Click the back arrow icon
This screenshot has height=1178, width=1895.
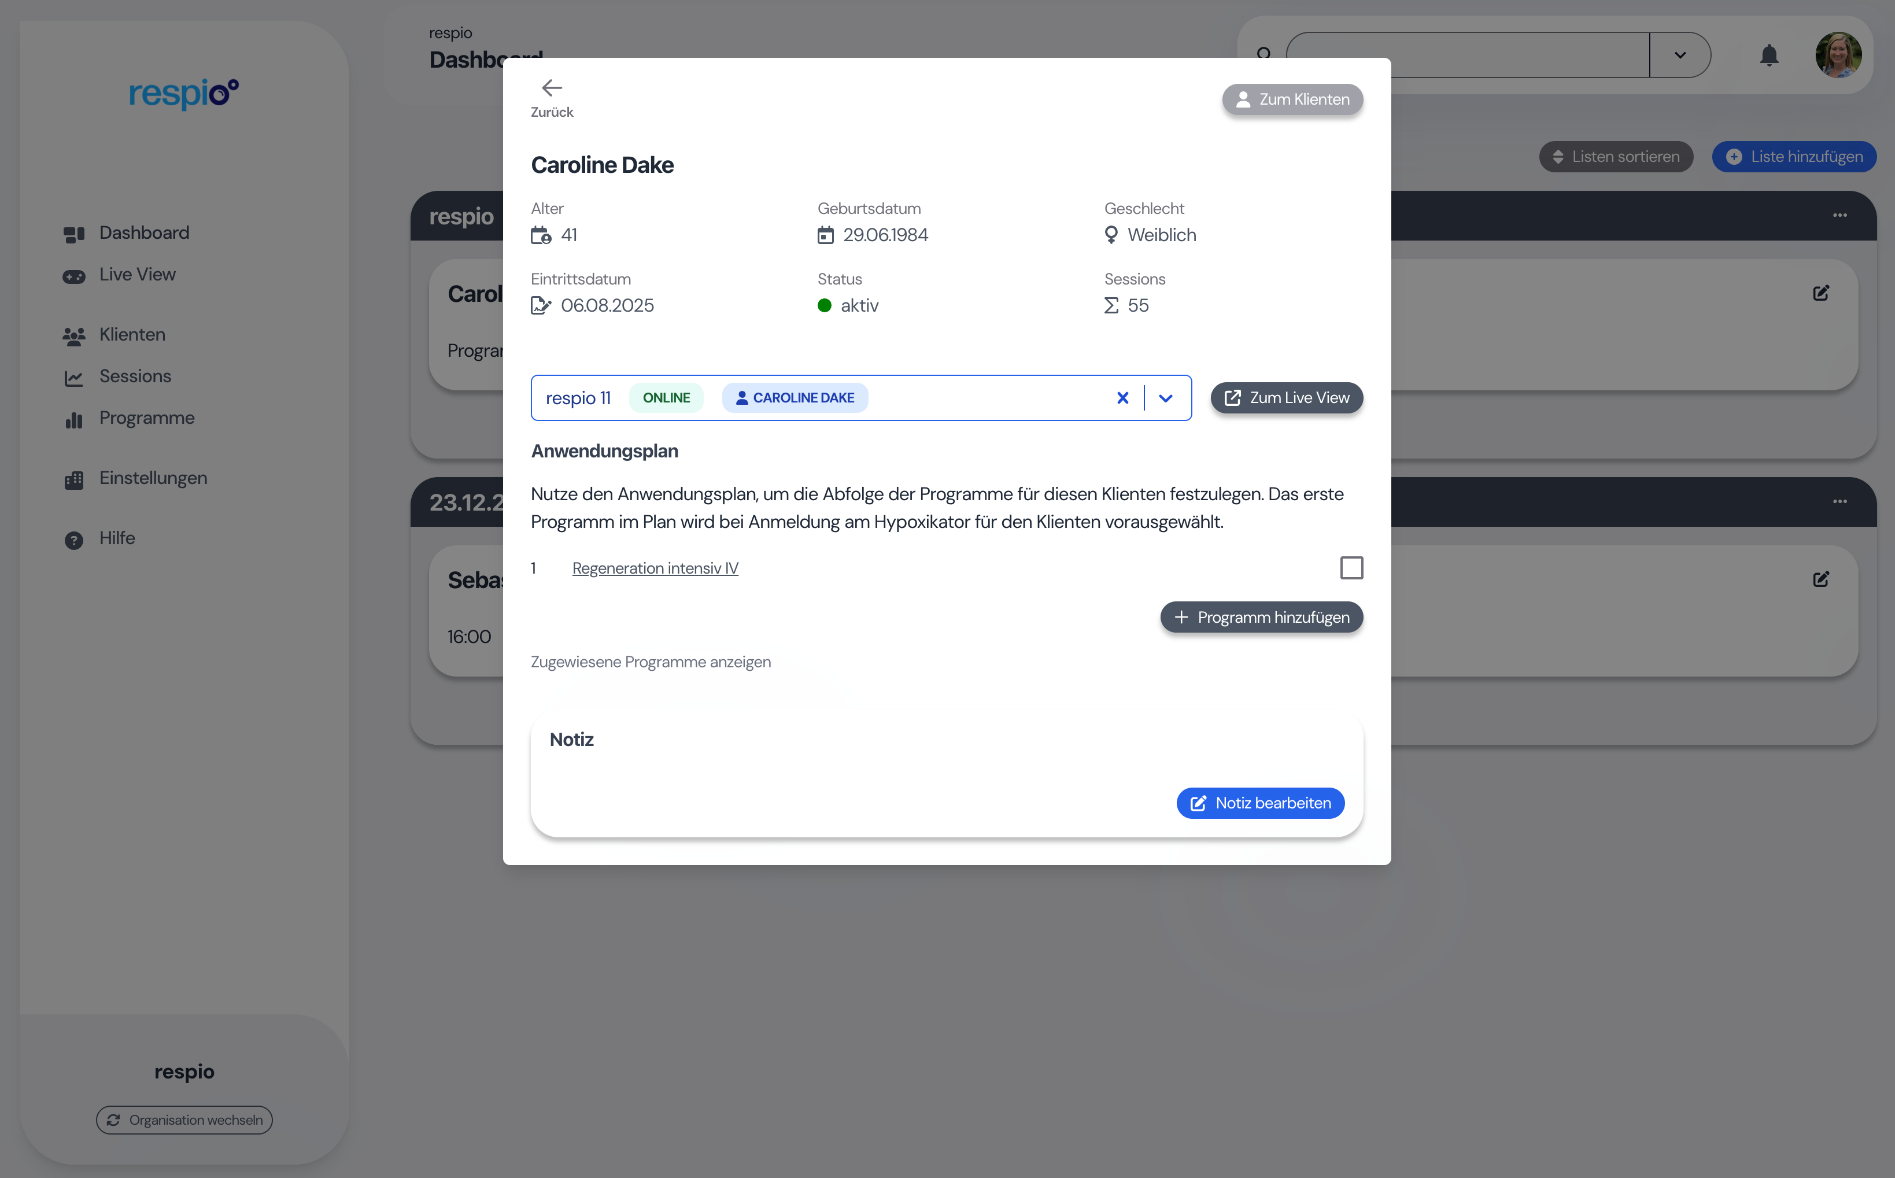coord(551,88)
